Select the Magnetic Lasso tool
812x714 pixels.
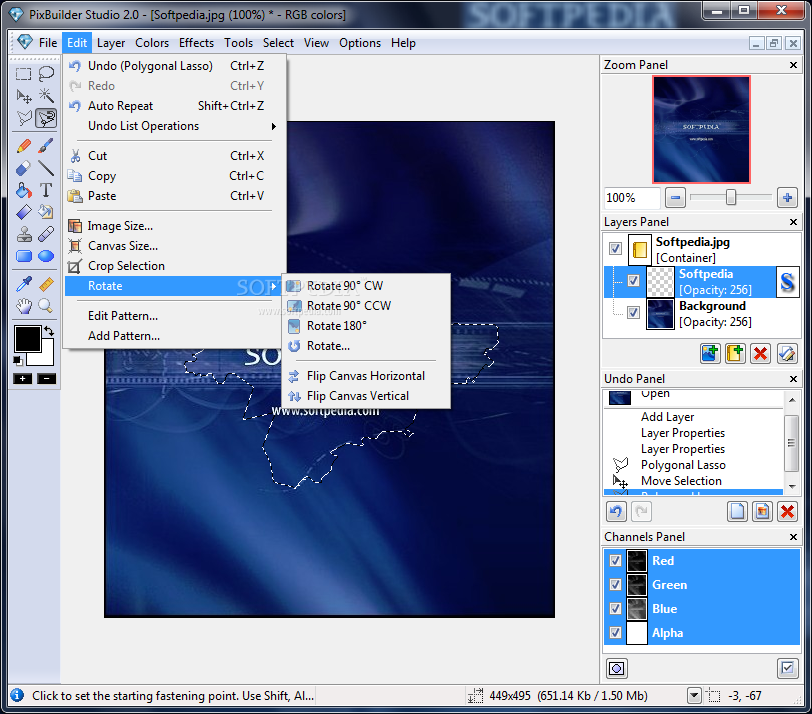(46, 119)
